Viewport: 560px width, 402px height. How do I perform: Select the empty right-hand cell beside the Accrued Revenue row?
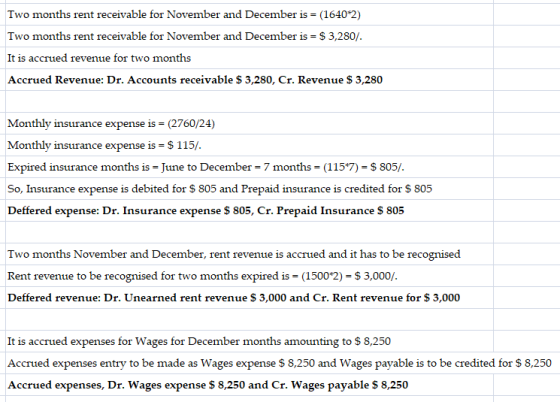pos(527,80)
